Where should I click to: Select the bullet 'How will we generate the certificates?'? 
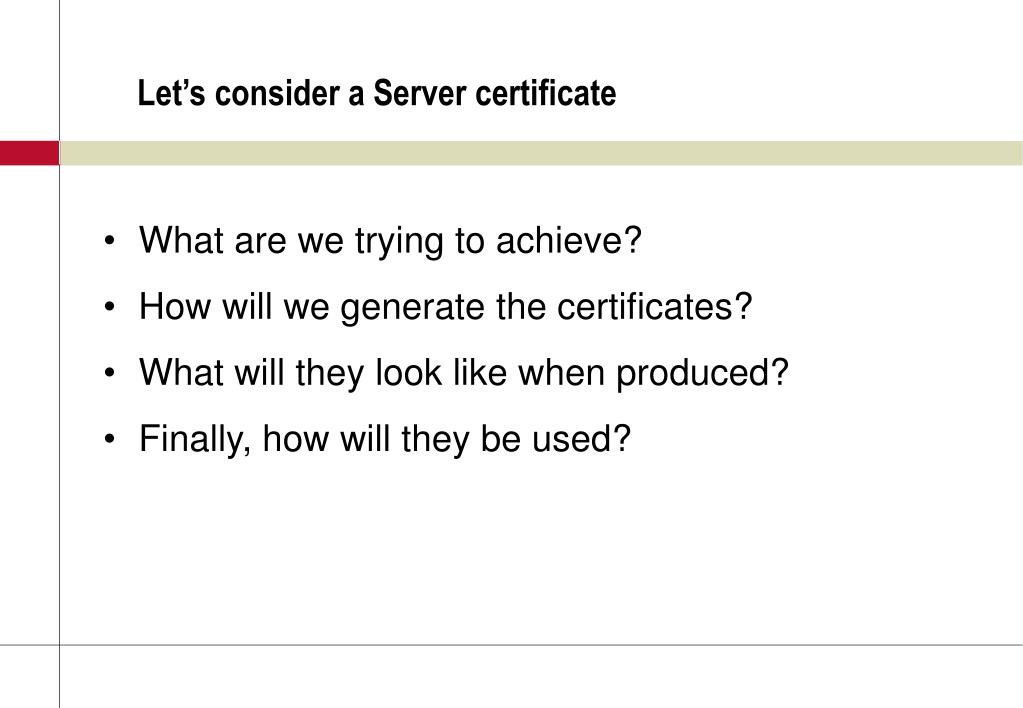(x=446, y=307)
